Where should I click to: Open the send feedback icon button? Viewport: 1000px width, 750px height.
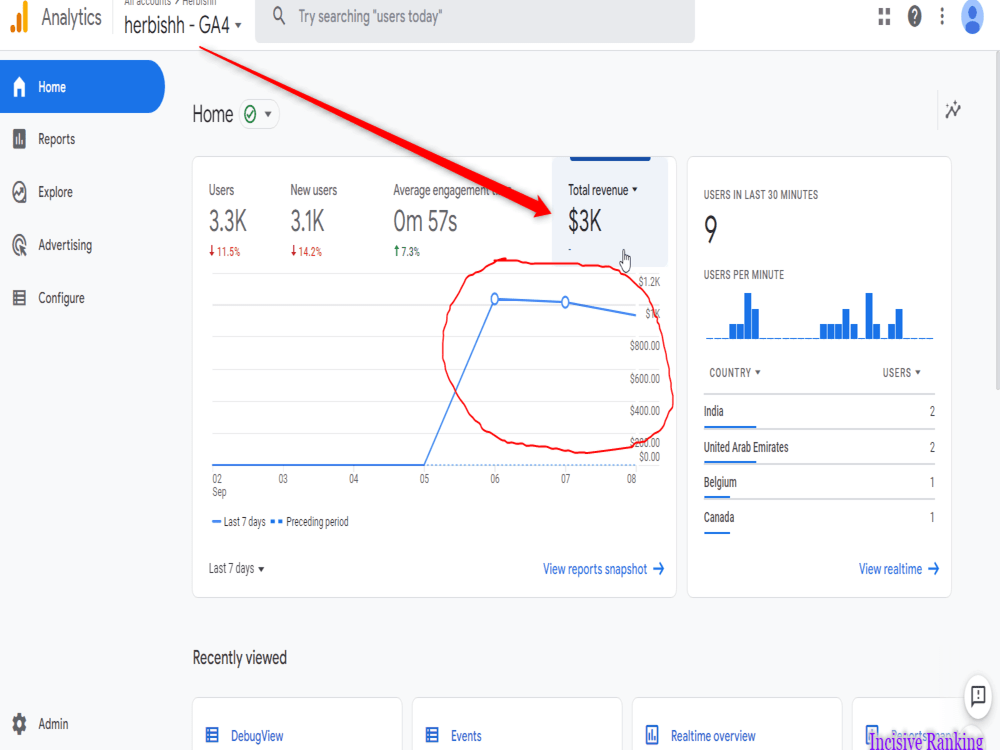click(978, 696)
